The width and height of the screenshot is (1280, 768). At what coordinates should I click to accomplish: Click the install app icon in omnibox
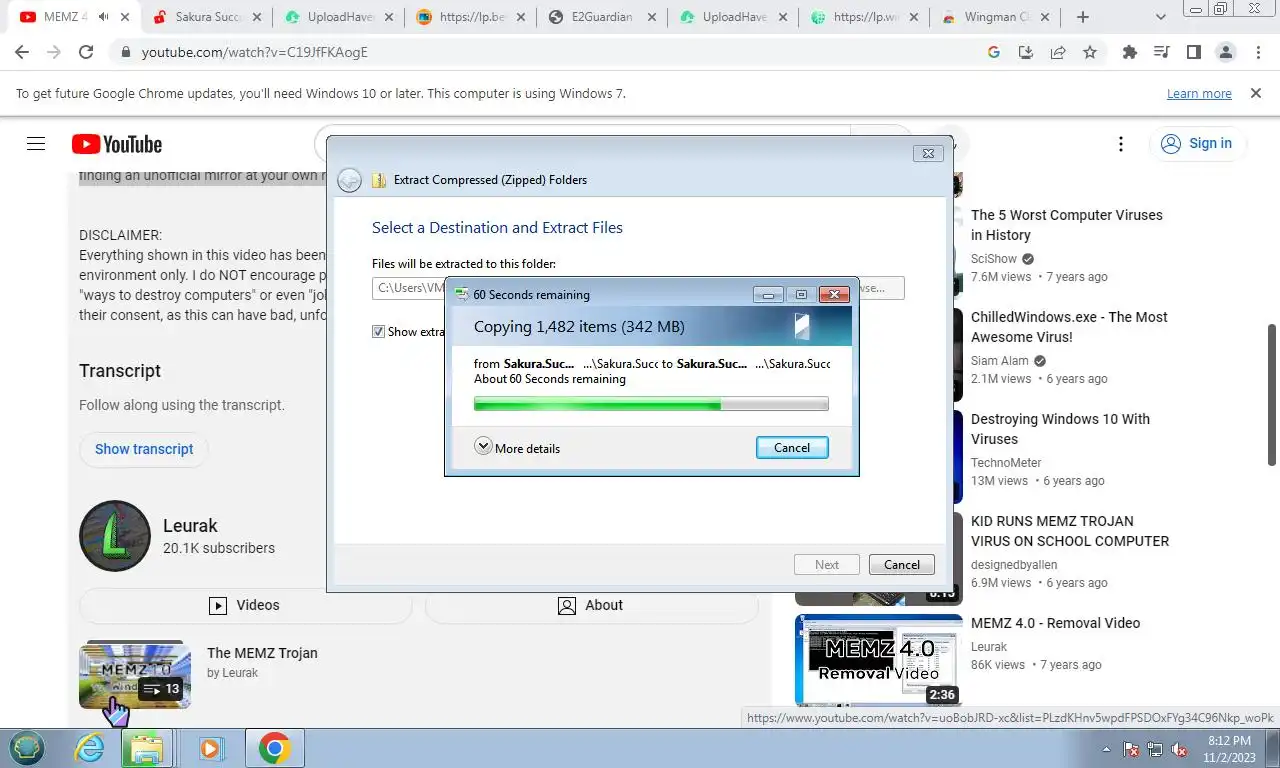[x=1025, y=52]
